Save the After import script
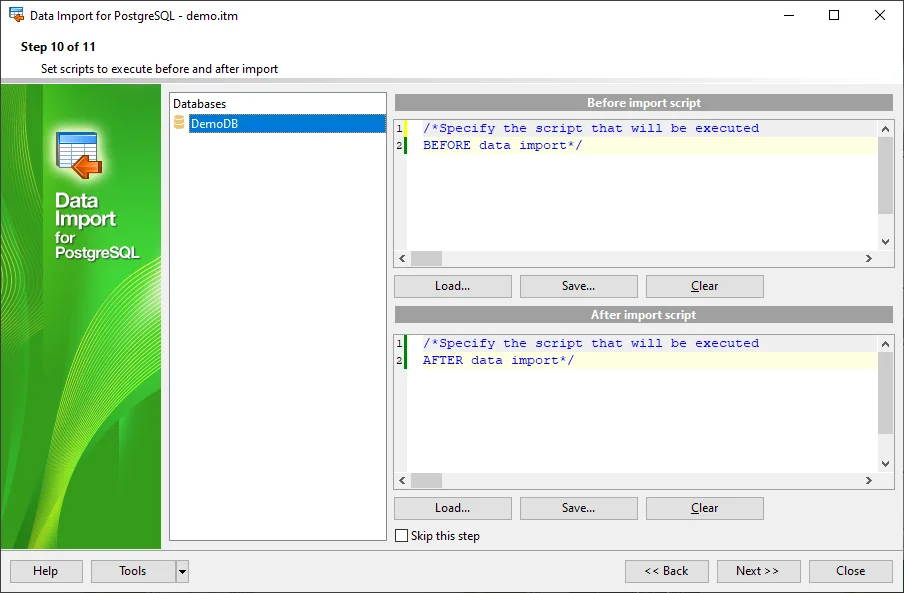Image resolution: width=904 pixels, height=593 pixels. pyautogui.click(x=578, y=508)
